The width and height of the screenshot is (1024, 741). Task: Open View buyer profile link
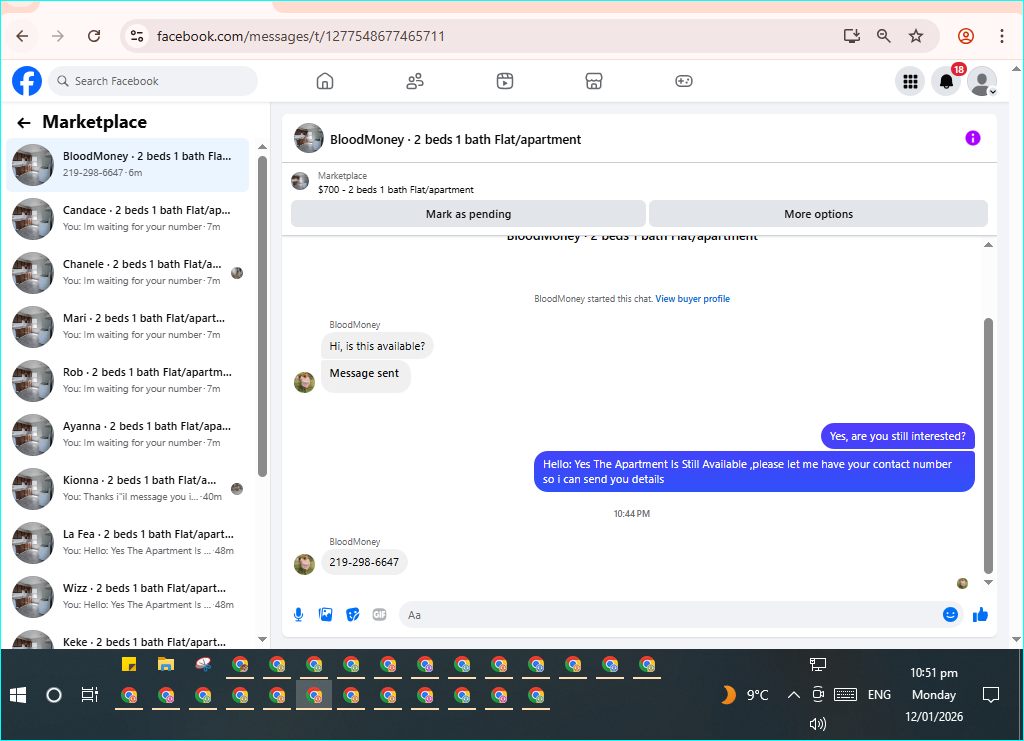click(692, 298)
